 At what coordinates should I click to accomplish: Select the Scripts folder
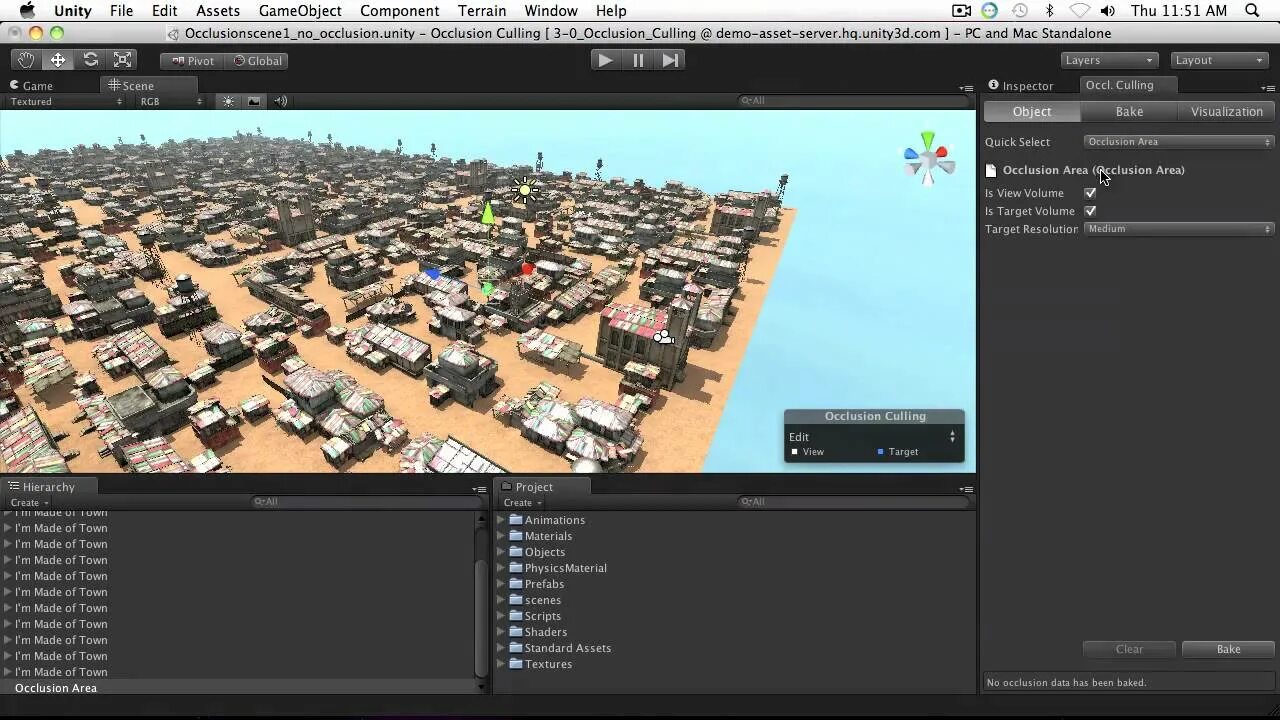pos(543,616)
